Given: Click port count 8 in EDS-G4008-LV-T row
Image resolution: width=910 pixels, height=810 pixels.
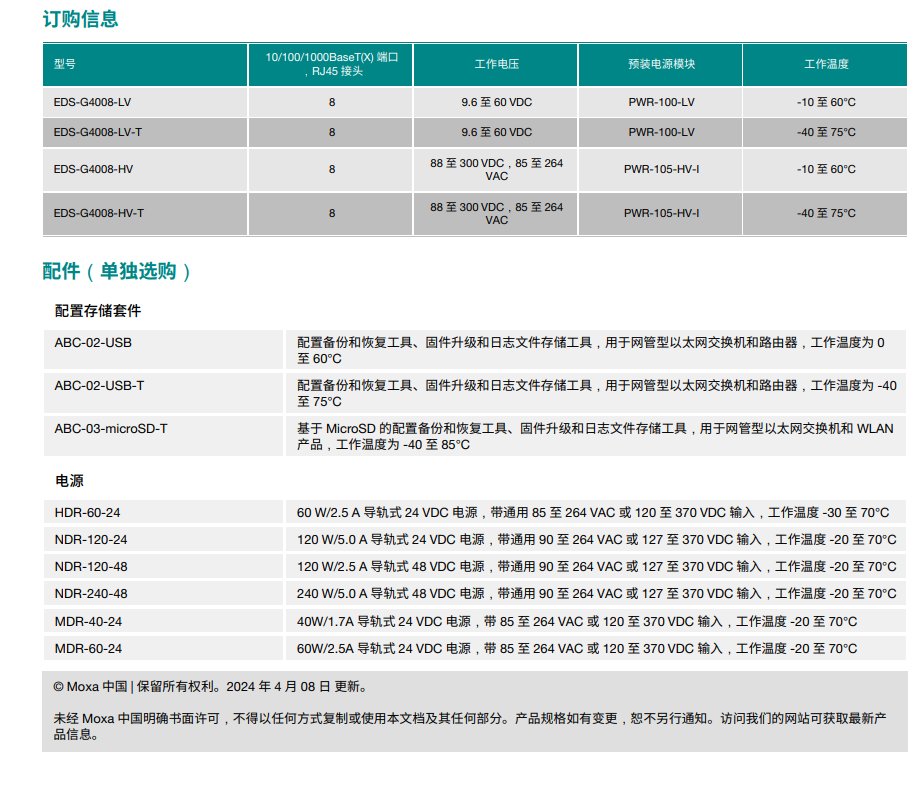Looking at the screenshot, I should coord(332,132).
